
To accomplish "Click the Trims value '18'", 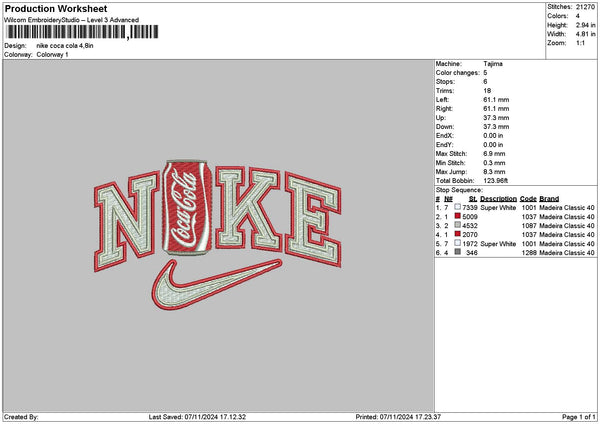I will [487, 91].
